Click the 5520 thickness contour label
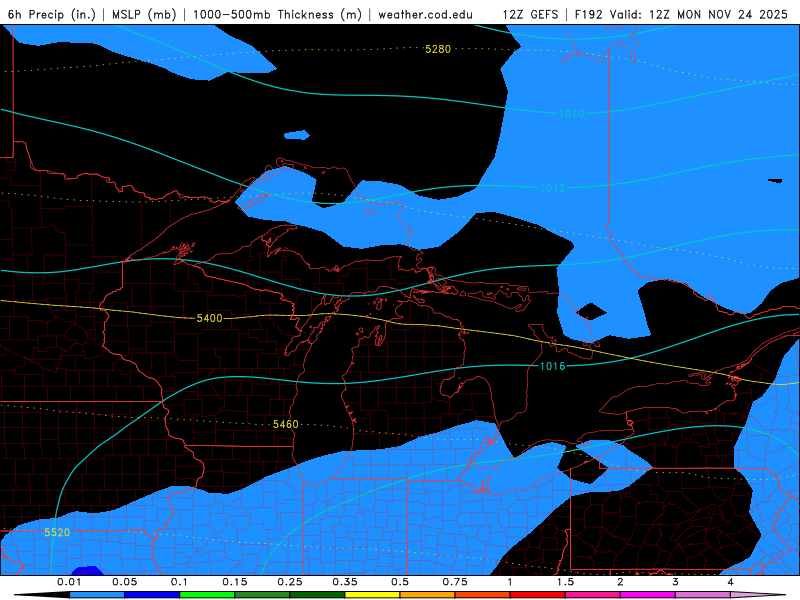The image size is (800, 600). pyautogui.click(x=57, y=533)
